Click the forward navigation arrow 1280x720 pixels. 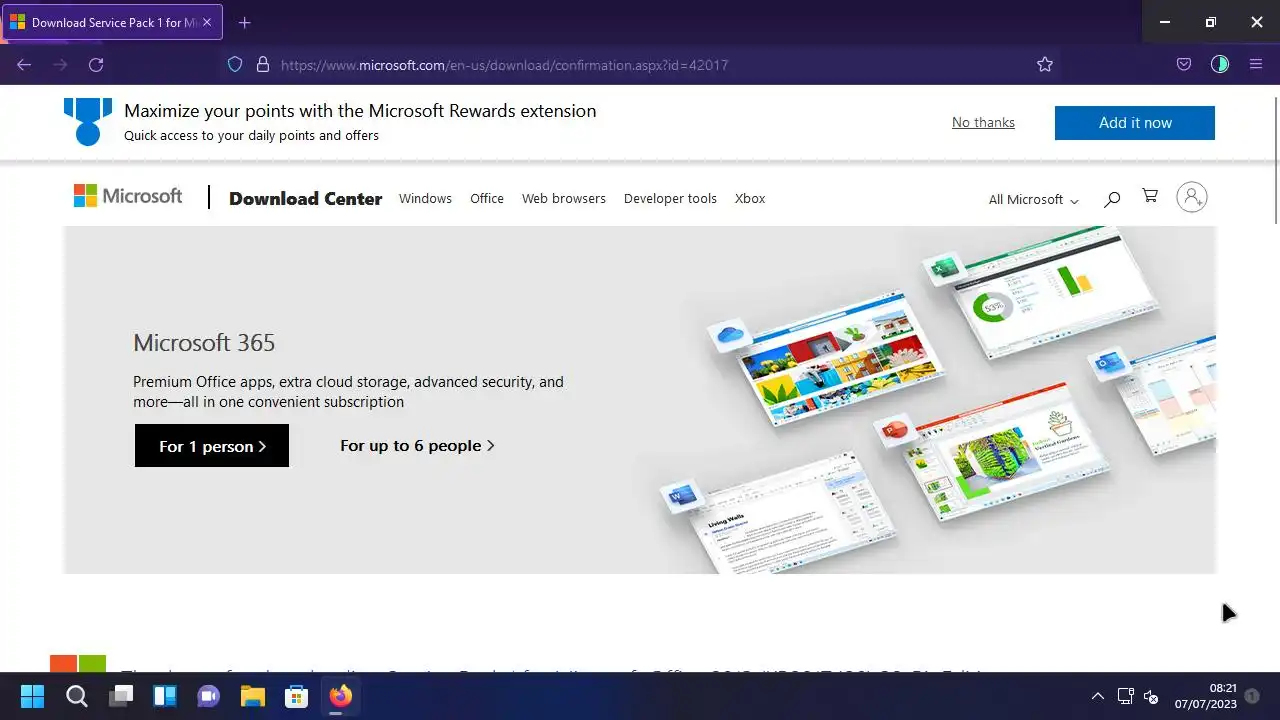pos(60,64)
